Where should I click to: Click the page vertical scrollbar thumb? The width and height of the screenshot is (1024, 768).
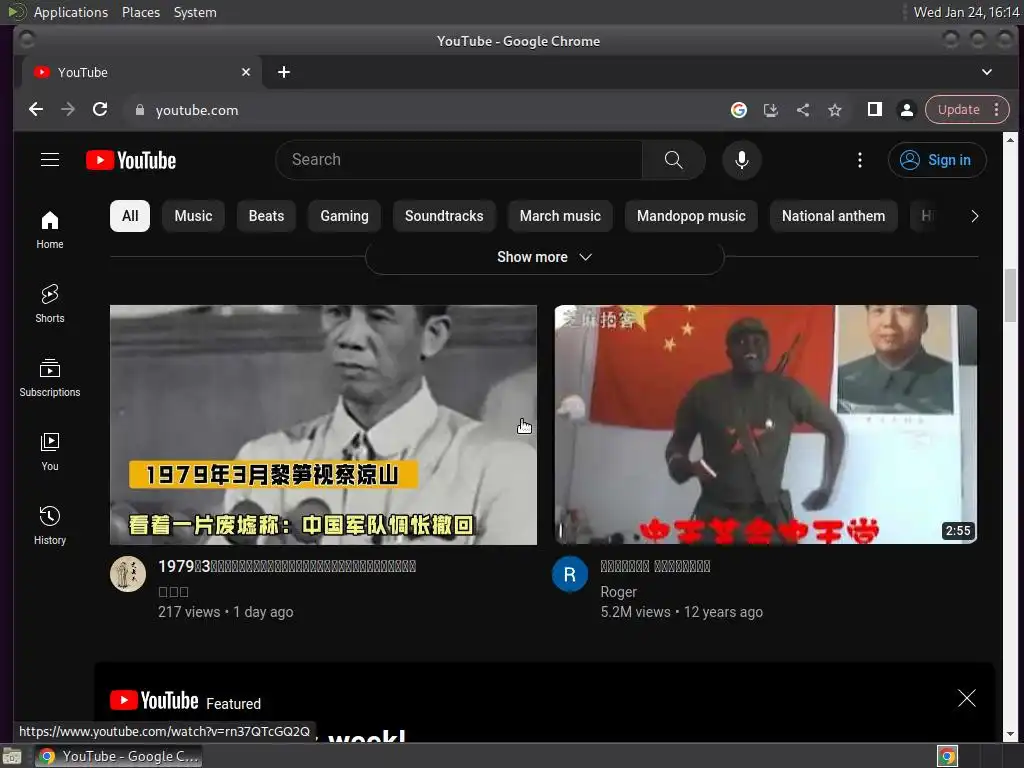point(1010,295)
